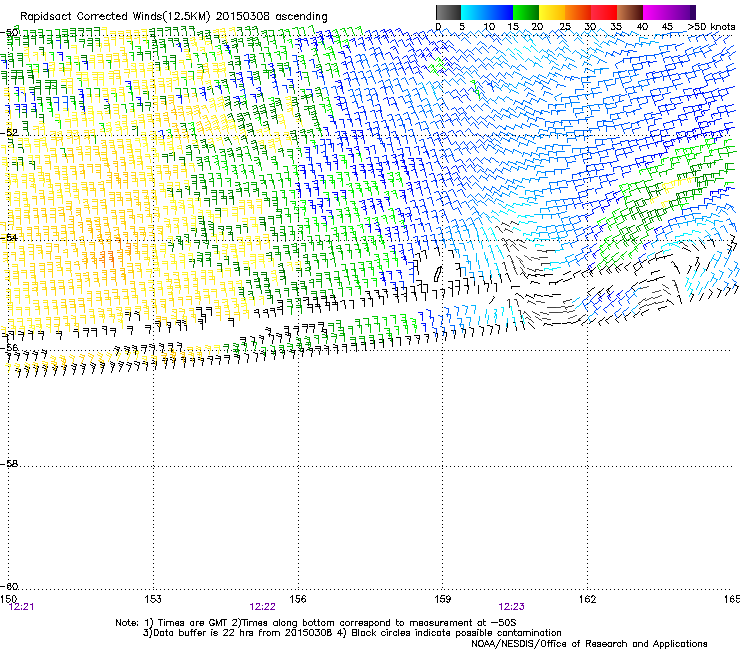
Task: Click the '150' longitude axis label
Action: 8,599
